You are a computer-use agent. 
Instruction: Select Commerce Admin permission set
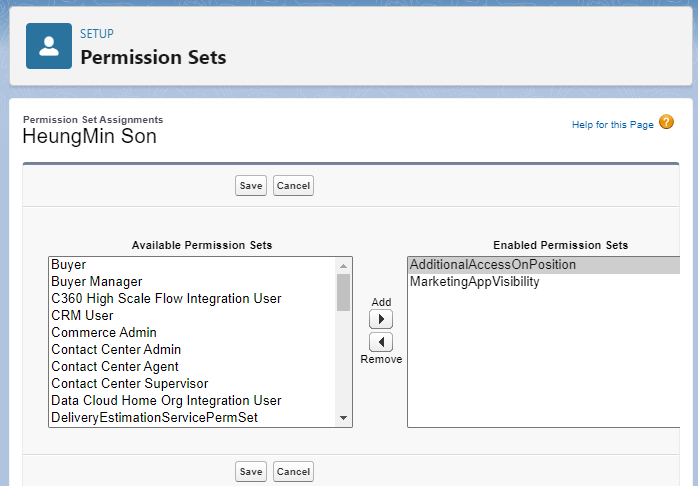[x=104, y=333]
